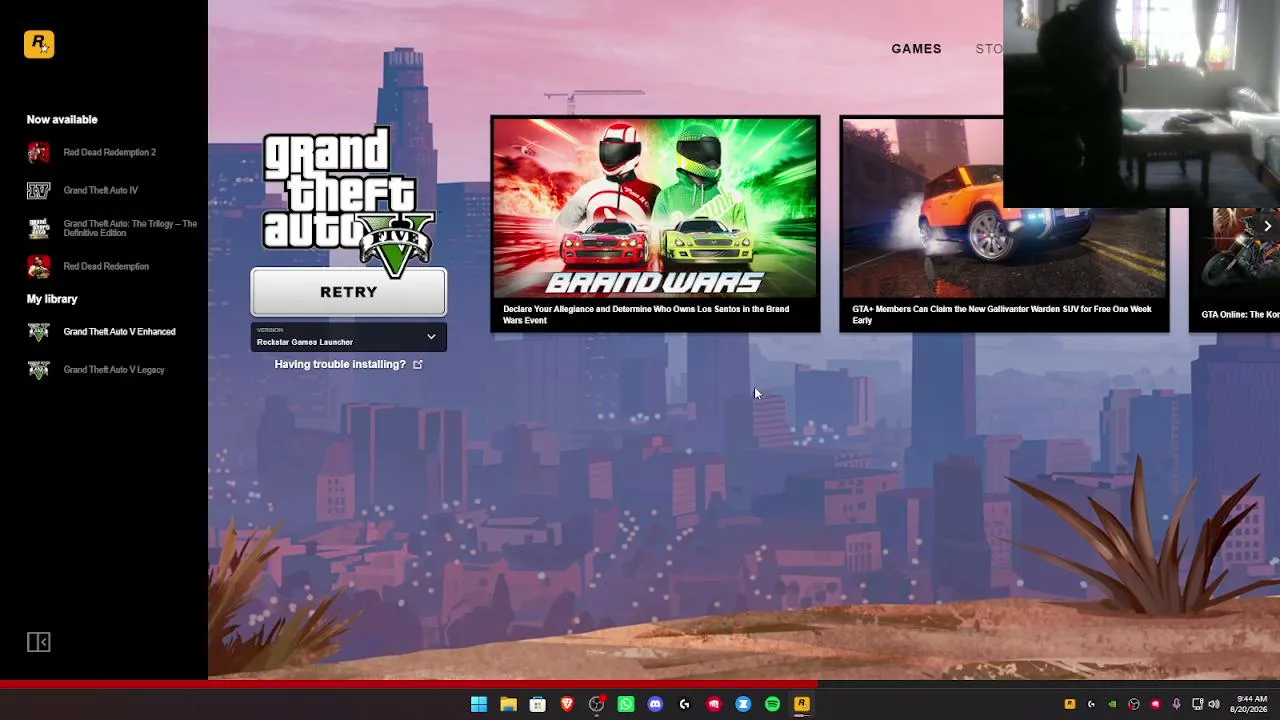Open Logitech G HUB in the taskbar
The width and height of the screenshot is (1280, 720).
point(685,704)
